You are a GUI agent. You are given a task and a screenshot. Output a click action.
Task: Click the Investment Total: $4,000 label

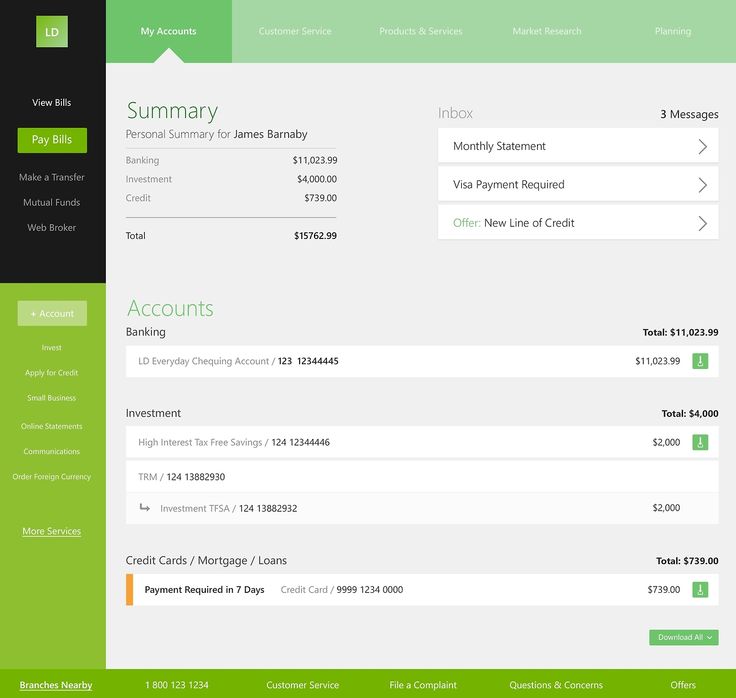pos(690,414)
